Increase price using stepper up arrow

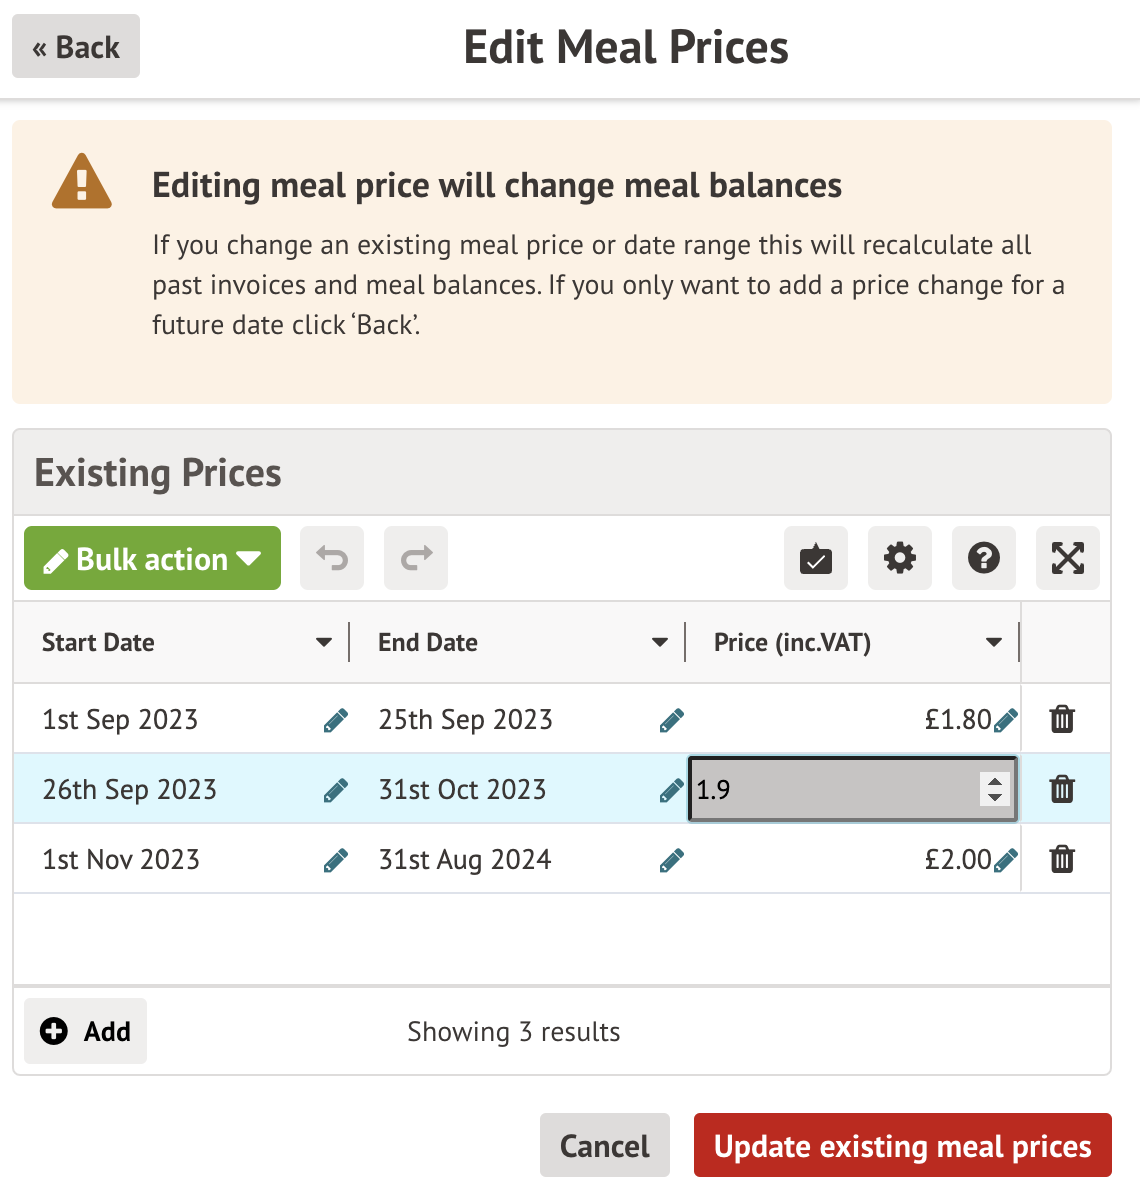pyautogui.click(x=994, y=782)
